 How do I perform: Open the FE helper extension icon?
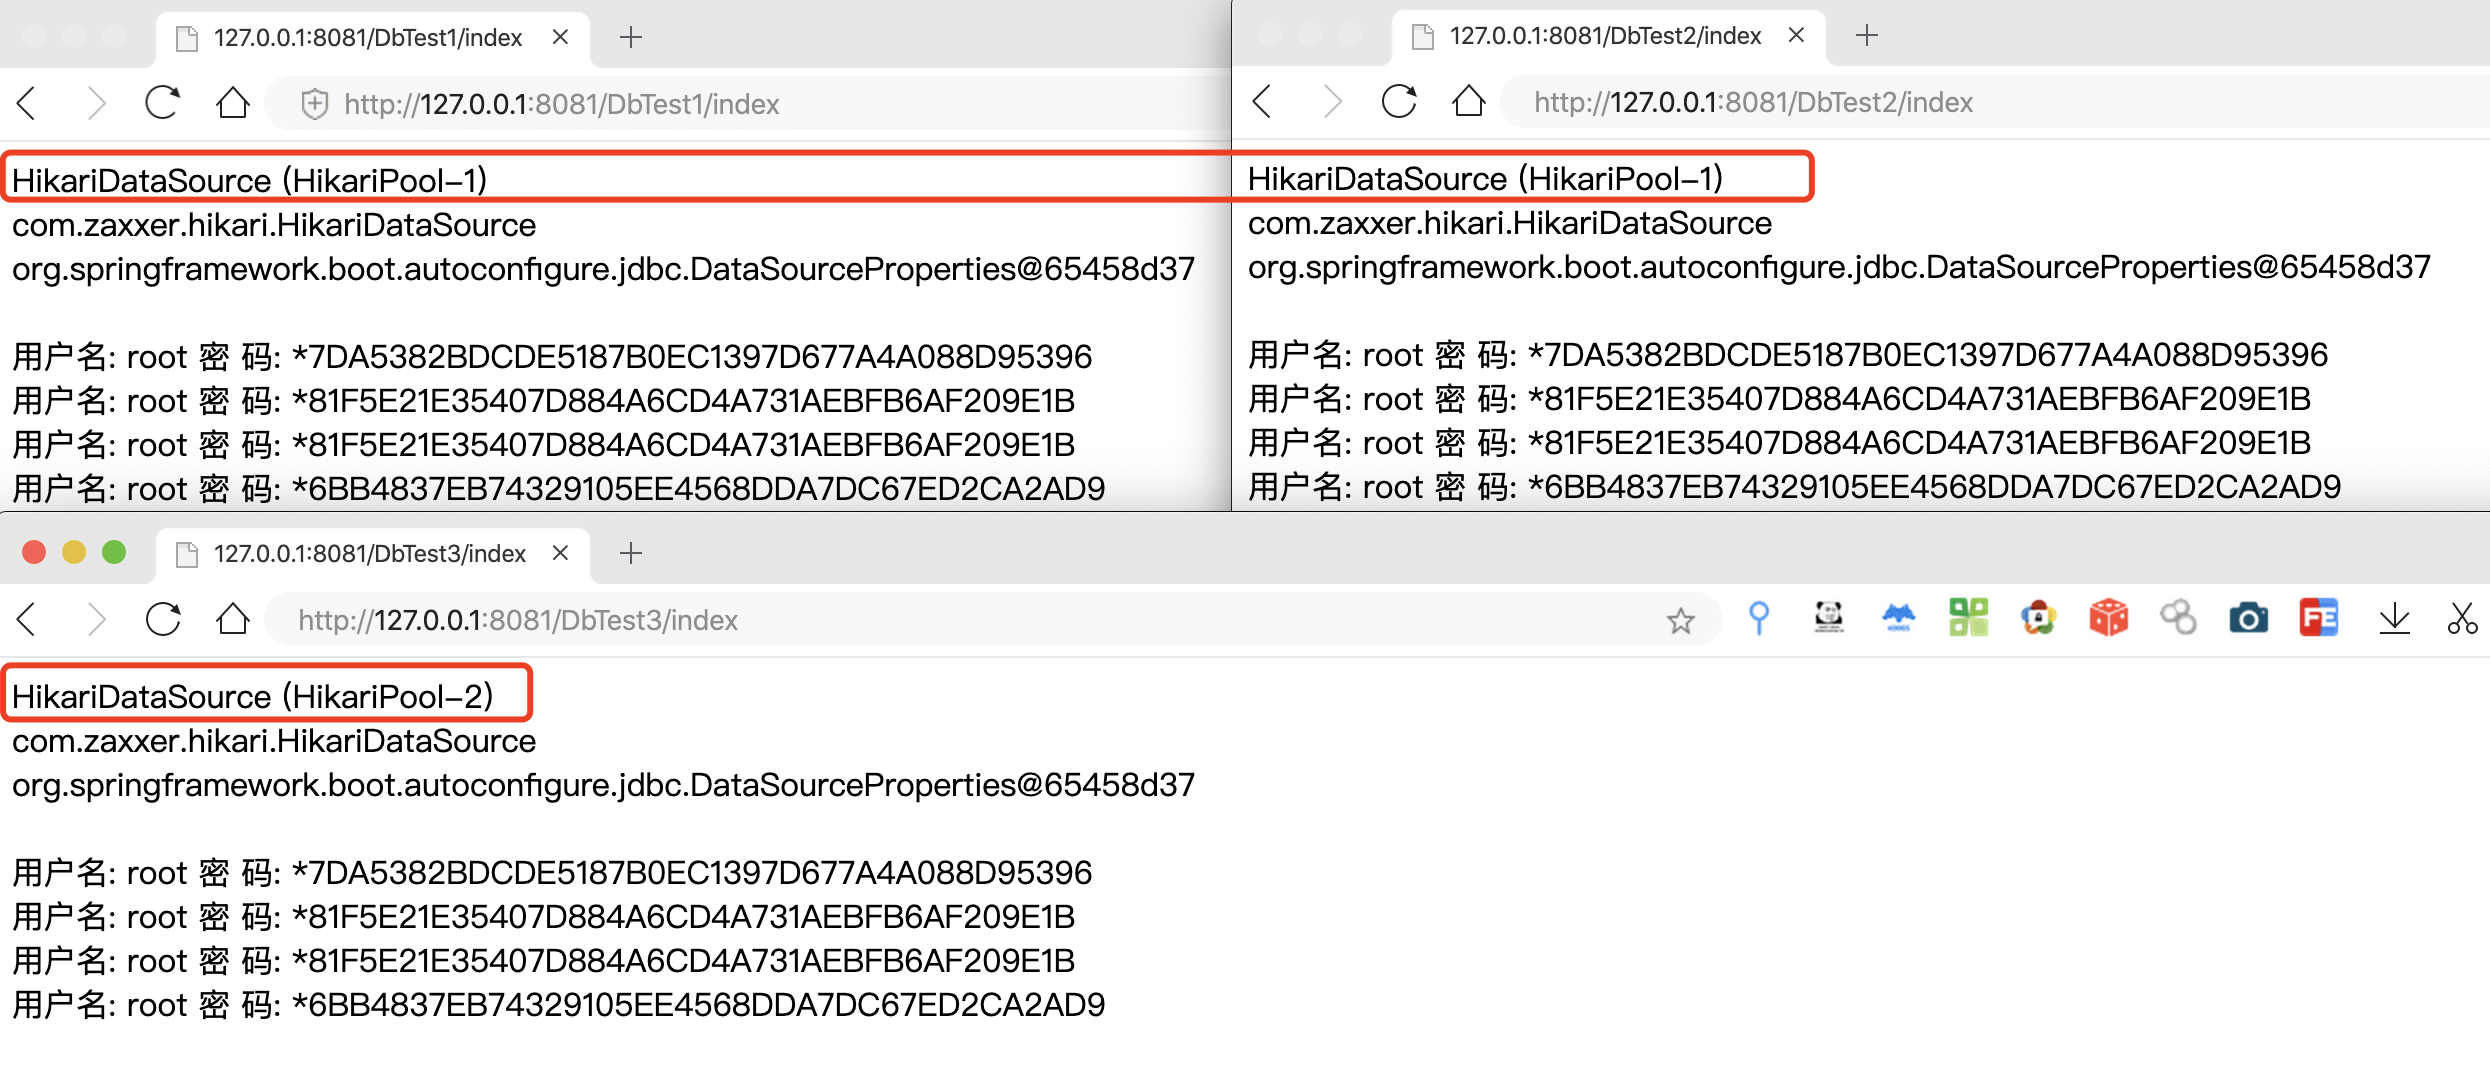point(2318,618)
